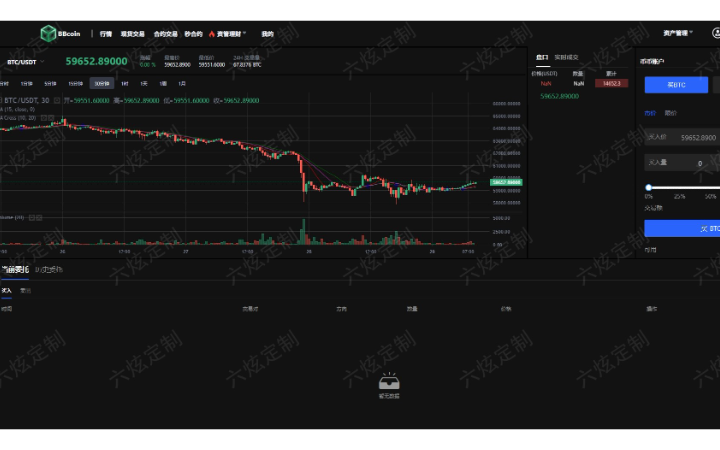720x450 pixels.
Task: Select the 1时 chart interval
Action: 124,84
